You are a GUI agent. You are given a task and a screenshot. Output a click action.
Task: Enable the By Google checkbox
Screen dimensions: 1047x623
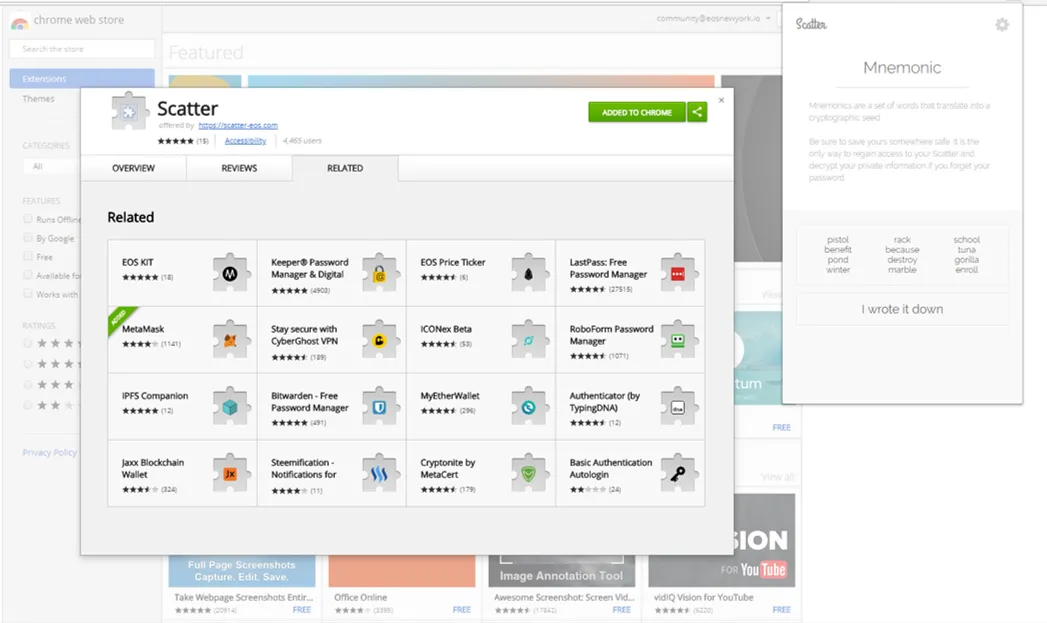pyautogui.click(x=27, y=237)
